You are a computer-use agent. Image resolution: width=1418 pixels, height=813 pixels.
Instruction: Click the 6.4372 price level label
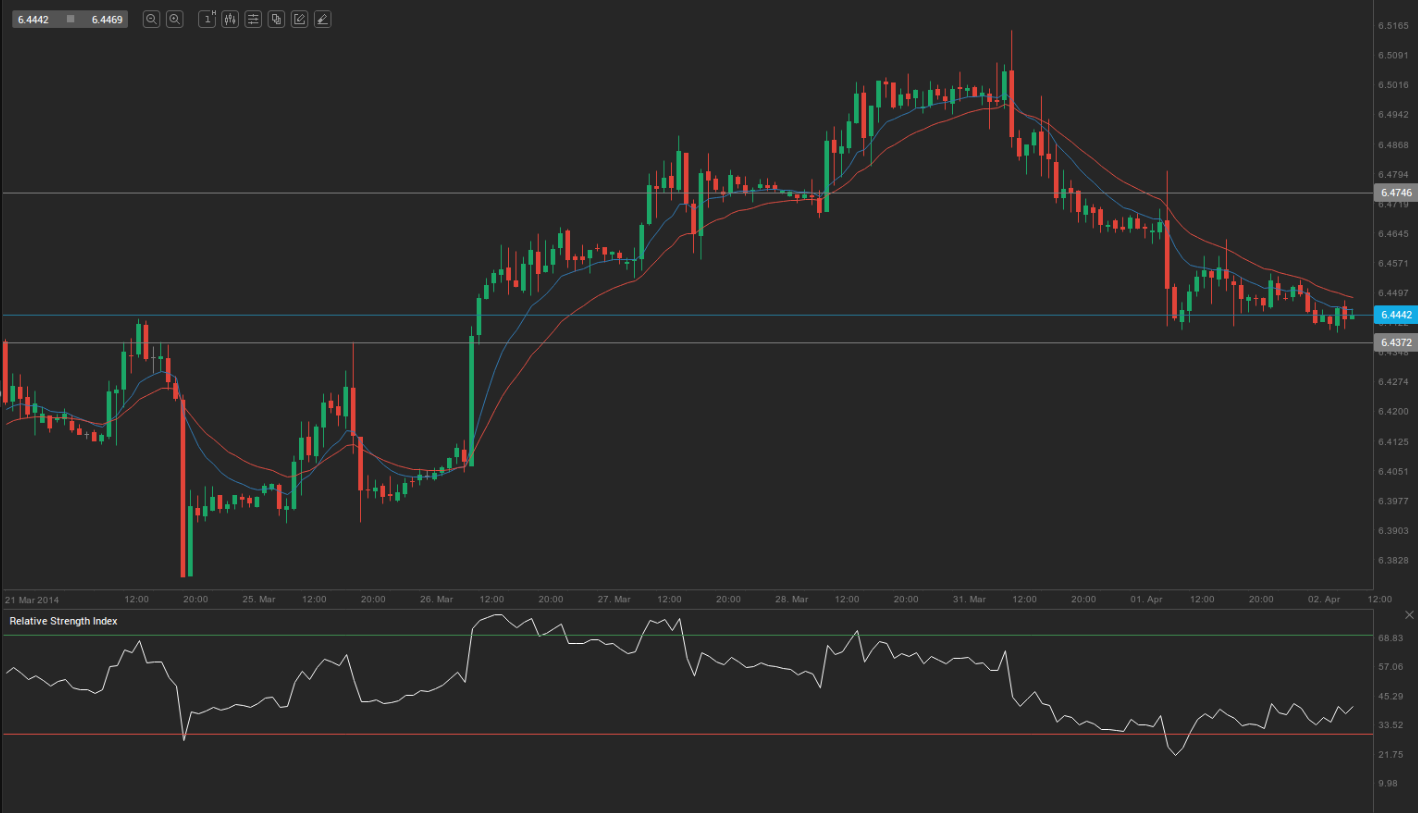pyautogui.click(x=1394, y=342)
